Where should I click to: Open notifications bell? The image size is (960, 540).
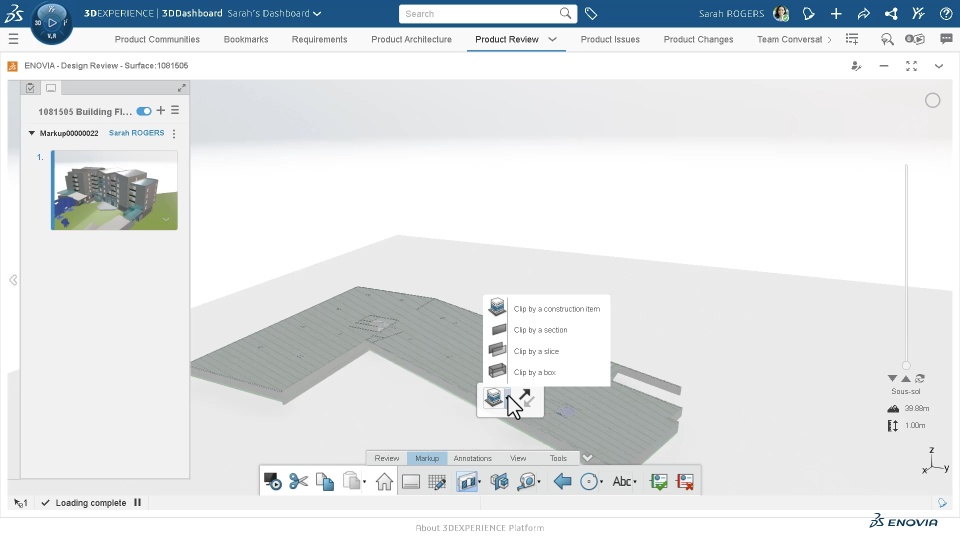tap(808, 13)
